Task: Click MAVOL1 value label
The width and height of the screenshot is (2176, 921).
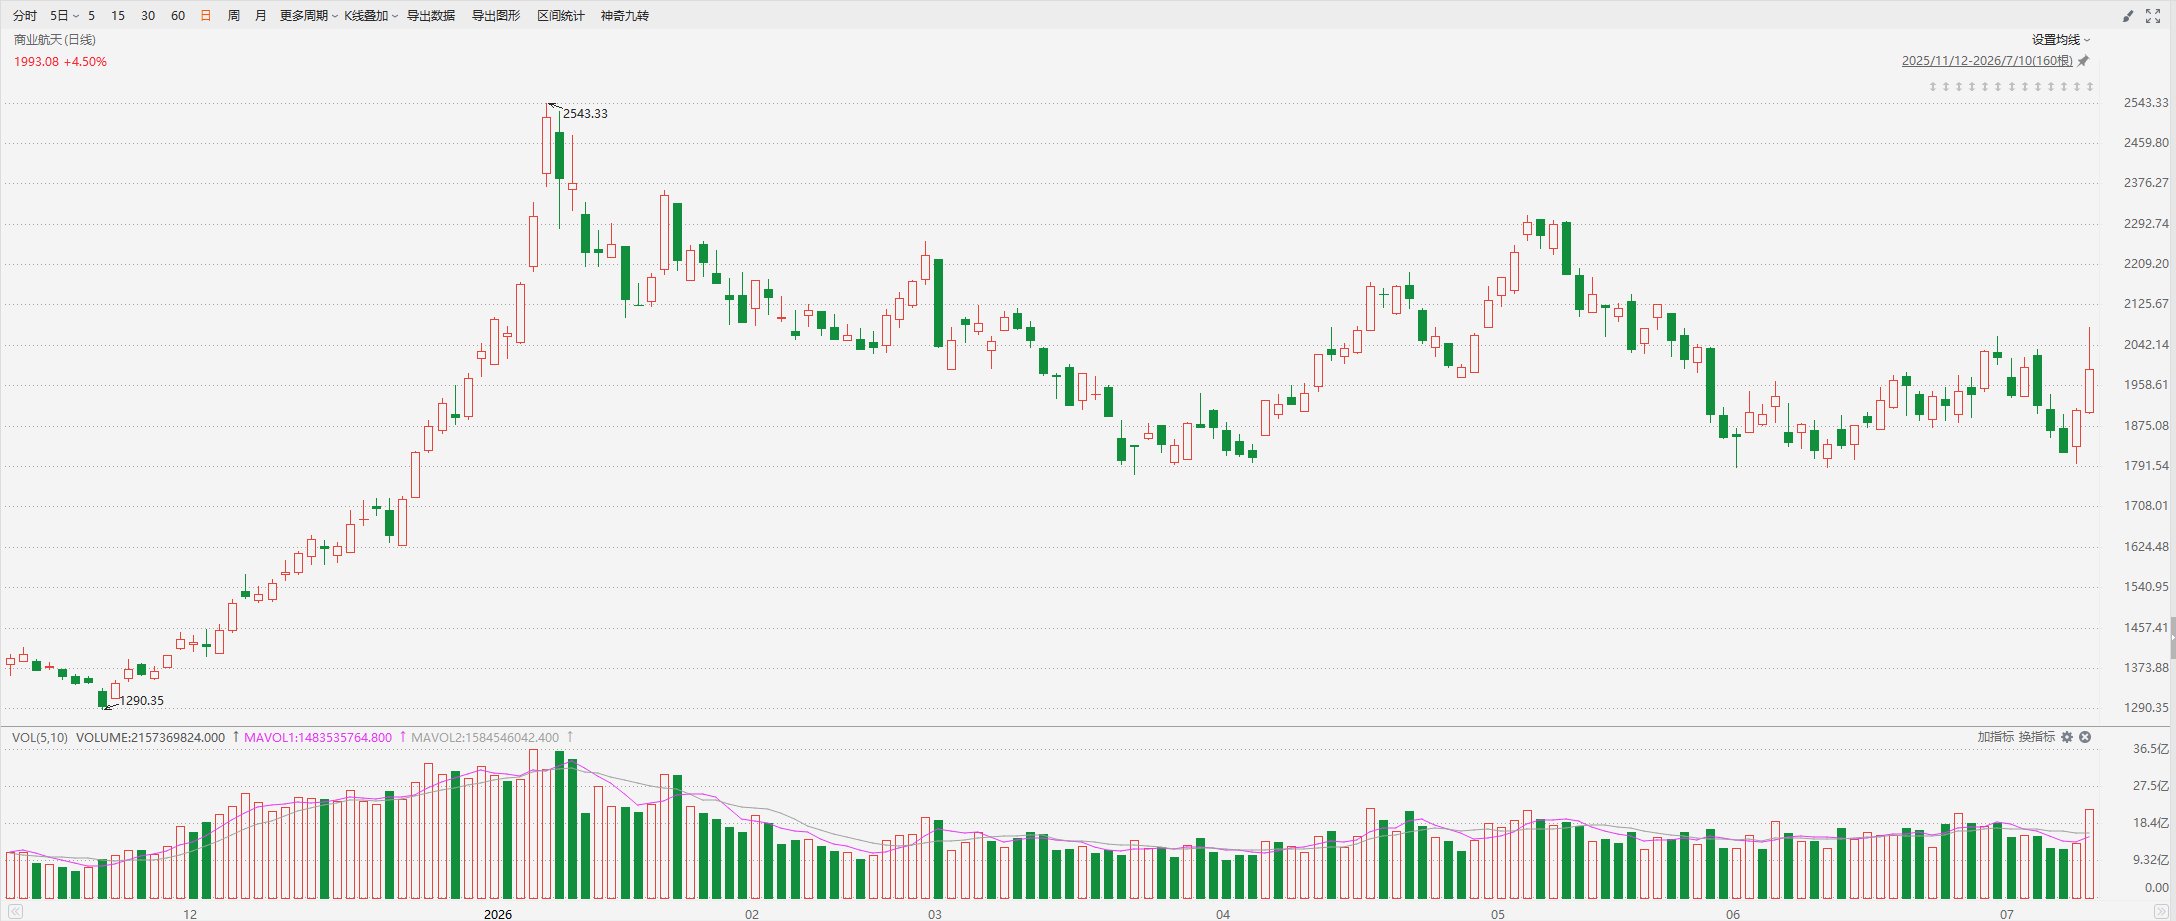Action: [318, 738]
